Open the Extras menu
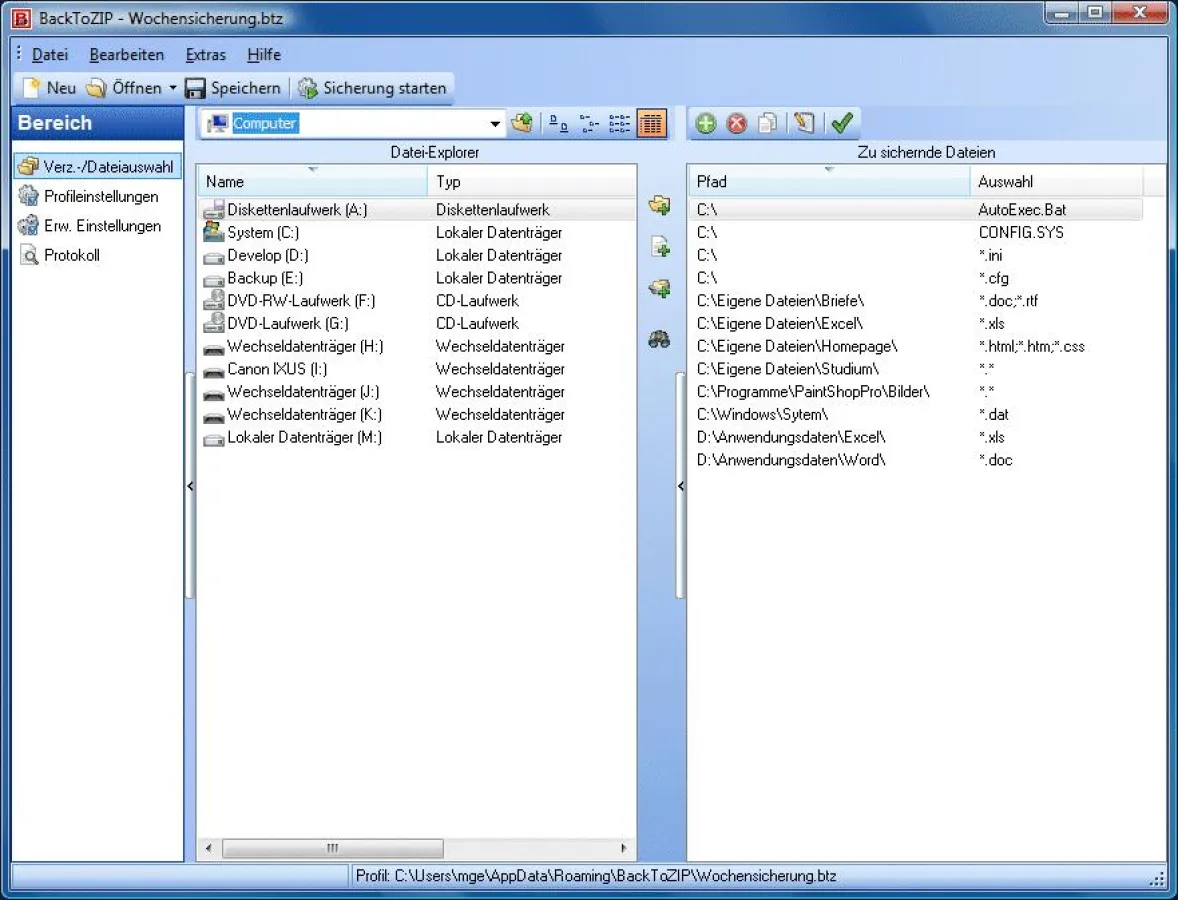This screenshot has height=900, width=1178. click(205, 55)
